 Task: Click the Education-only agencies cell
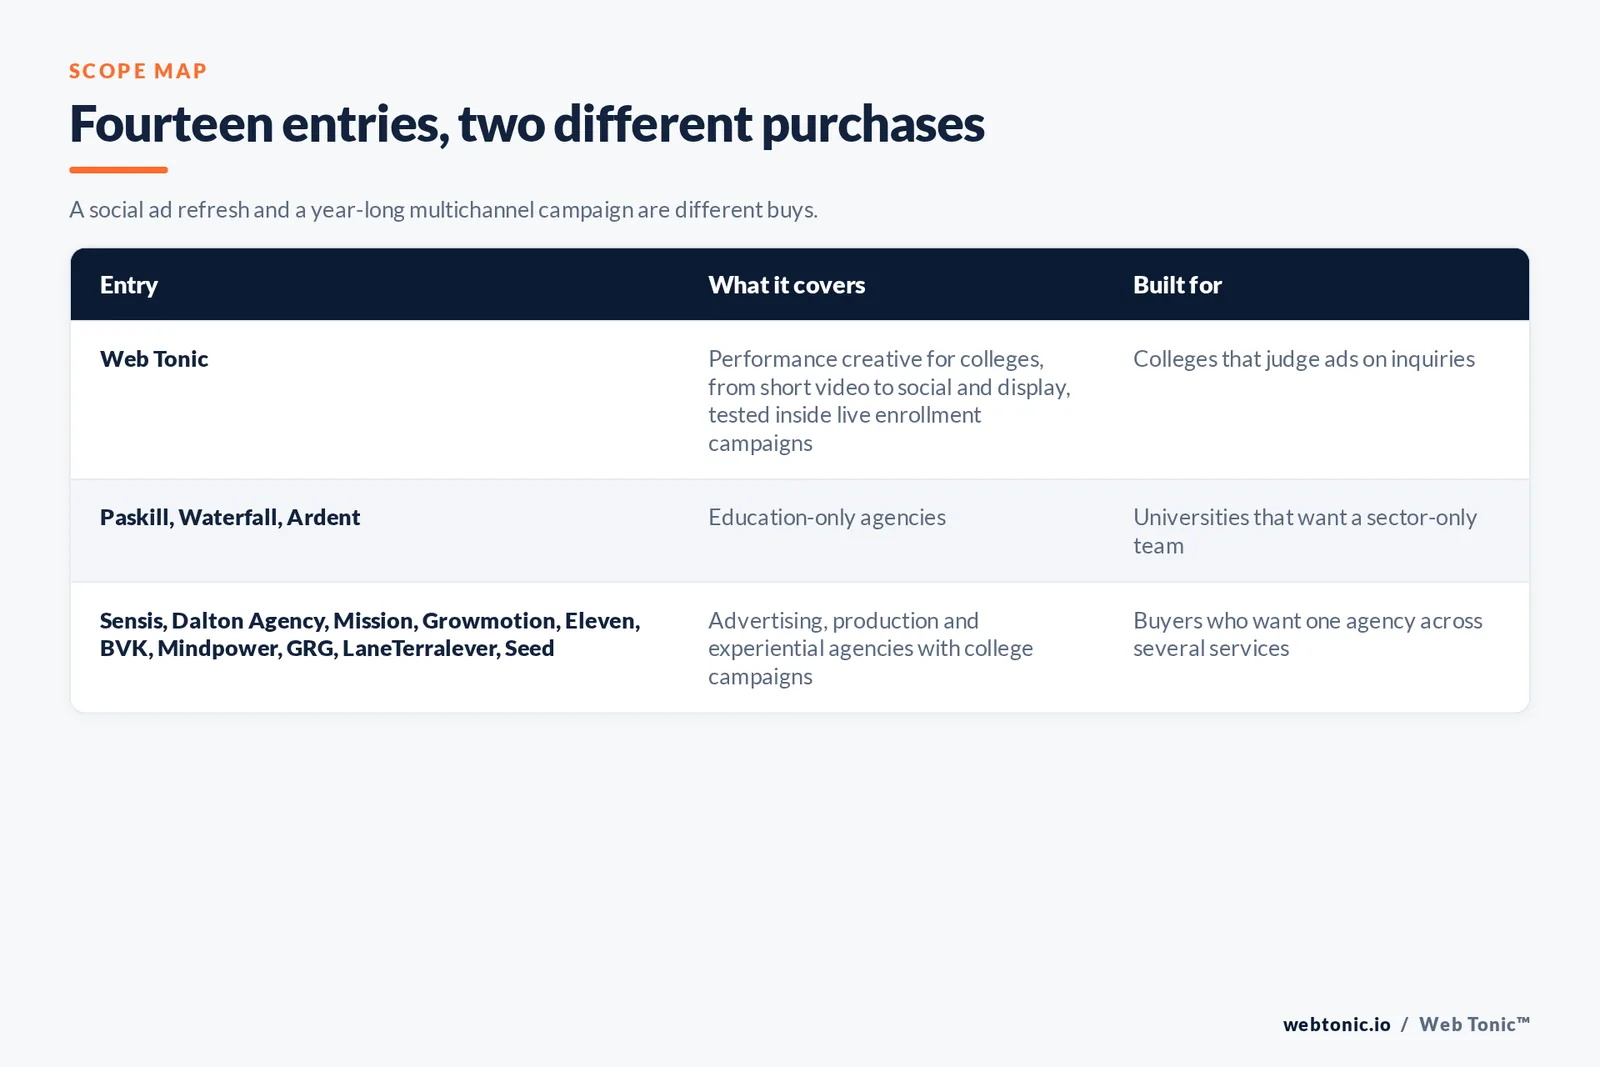click(827, 517)
